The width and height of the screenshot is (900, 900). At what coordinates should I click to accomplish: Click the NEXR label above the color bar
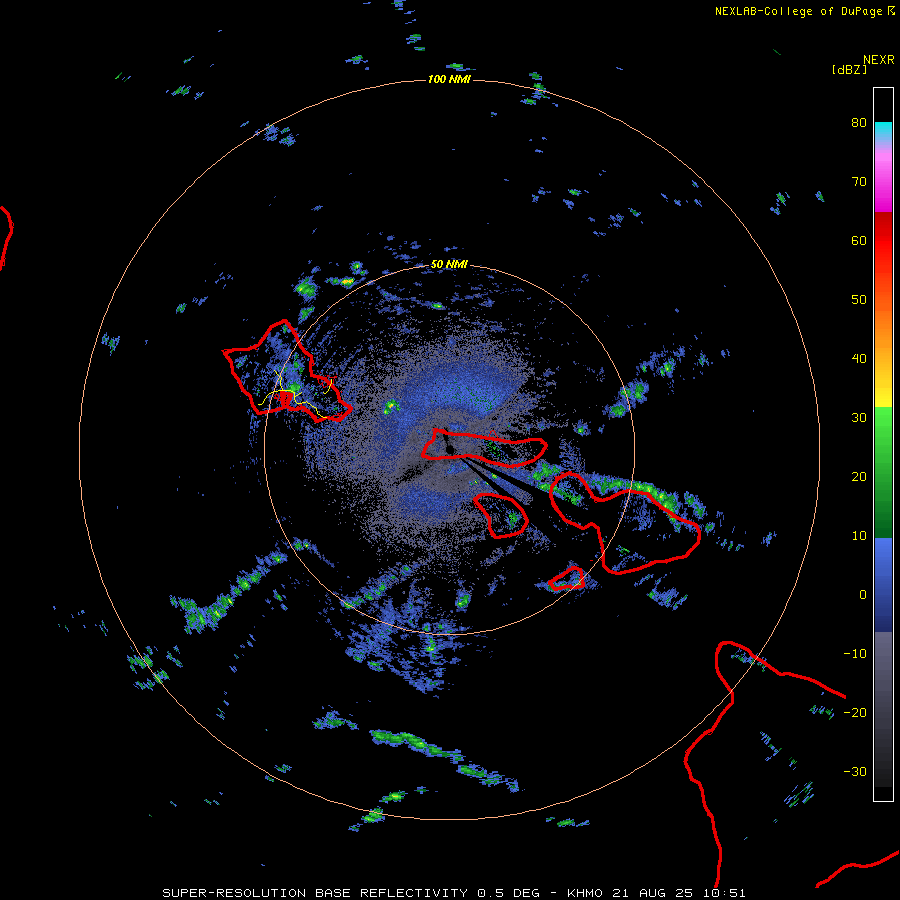[879, 60]
